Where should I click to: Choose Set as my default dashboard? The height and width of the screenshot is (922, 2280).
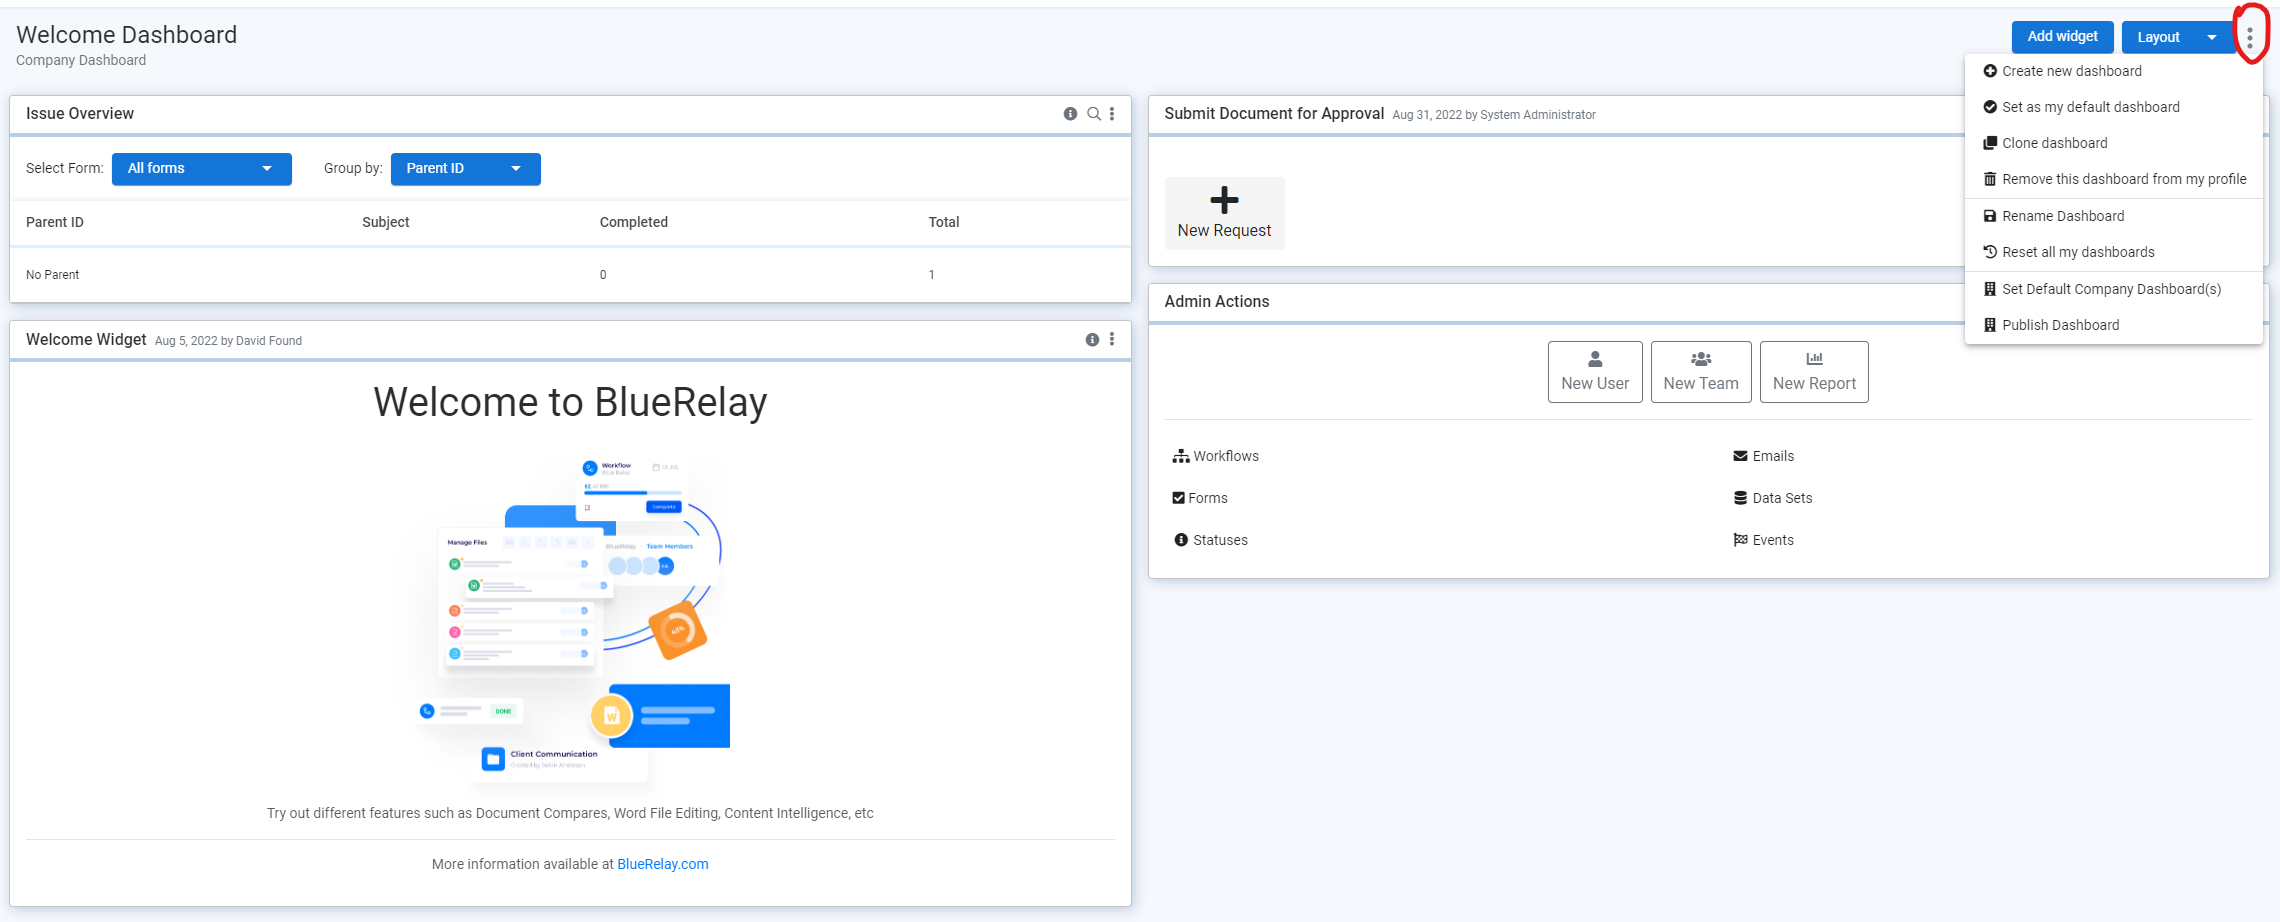2114,107
